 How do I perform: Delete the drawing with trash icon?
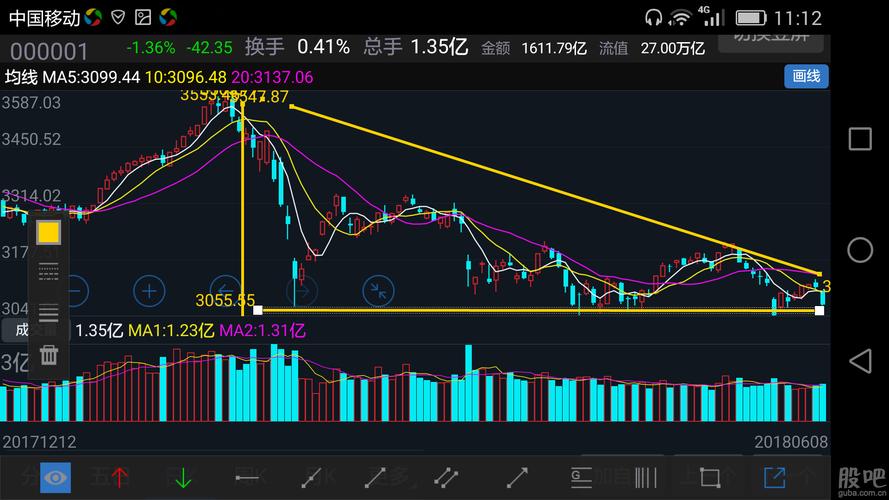pyautogui.click(x=48, y=355)
